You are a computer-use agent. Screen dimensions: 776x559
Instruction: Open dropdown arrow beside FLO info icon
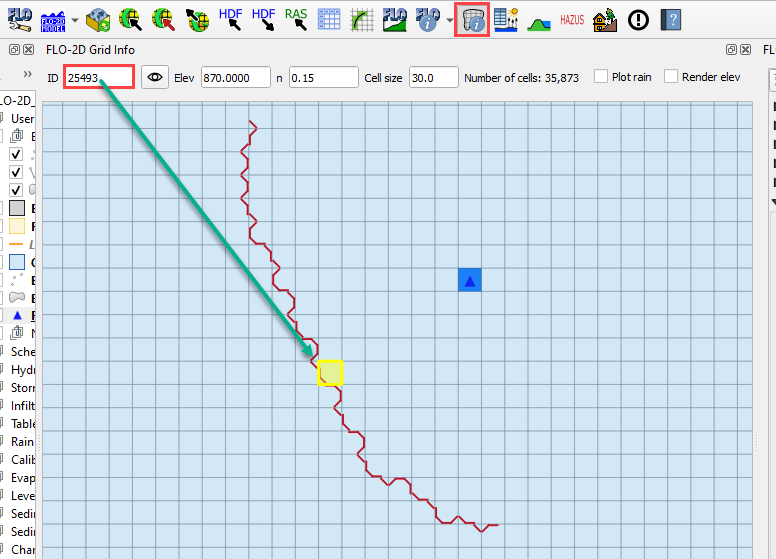(x=450, y=20)
